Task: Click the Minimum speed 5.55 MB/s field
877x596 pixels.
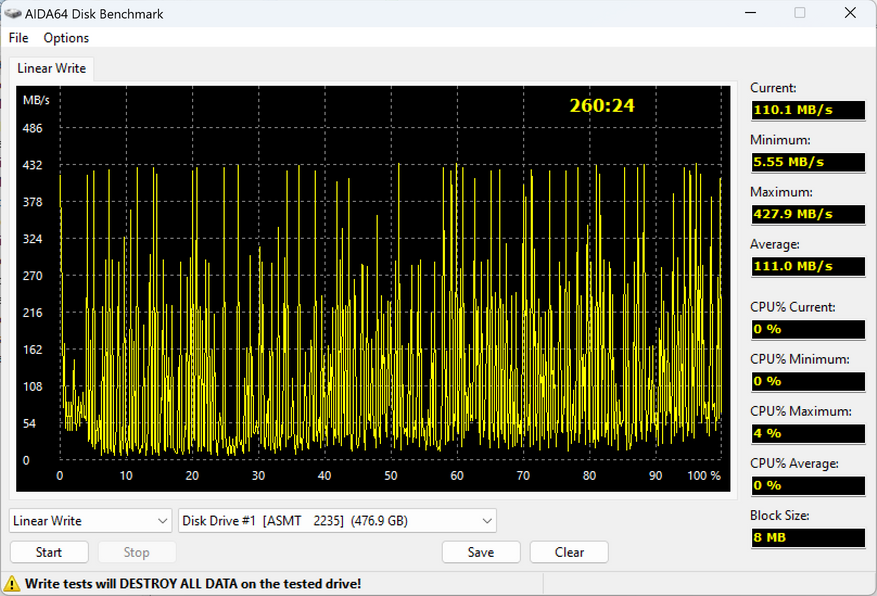Action: tap(807, 161)
